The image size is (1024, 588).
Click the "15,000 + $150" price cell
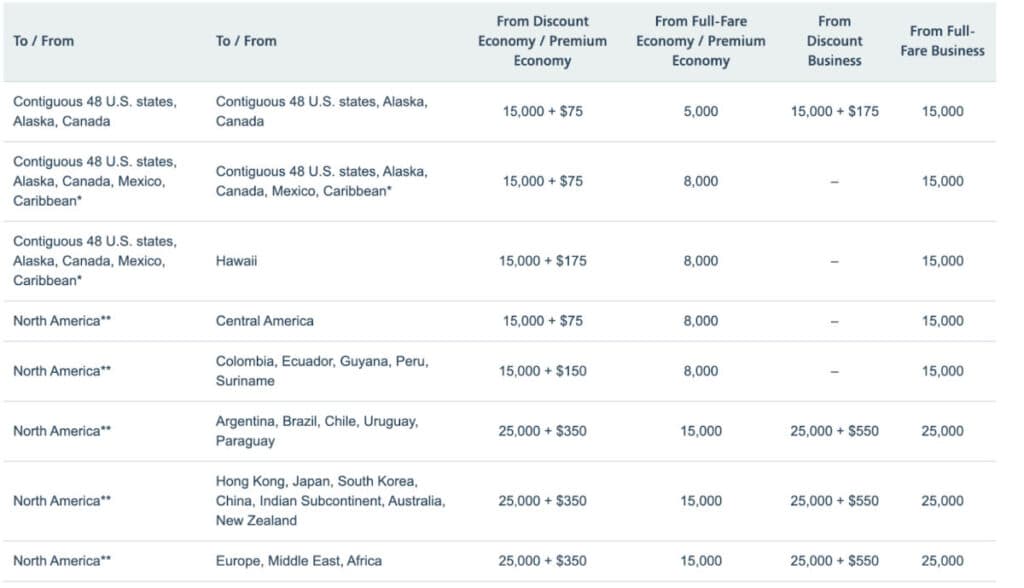coord(542,371)
